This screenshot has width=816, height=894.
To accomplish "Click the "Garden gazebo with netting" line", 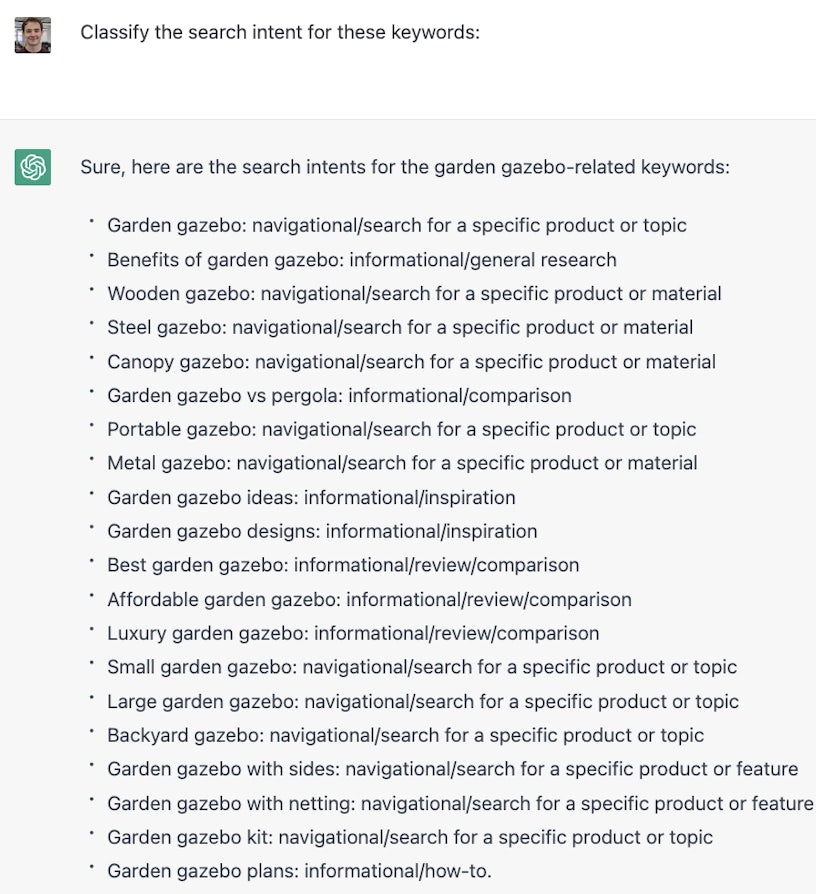I will tap(460, 803).
